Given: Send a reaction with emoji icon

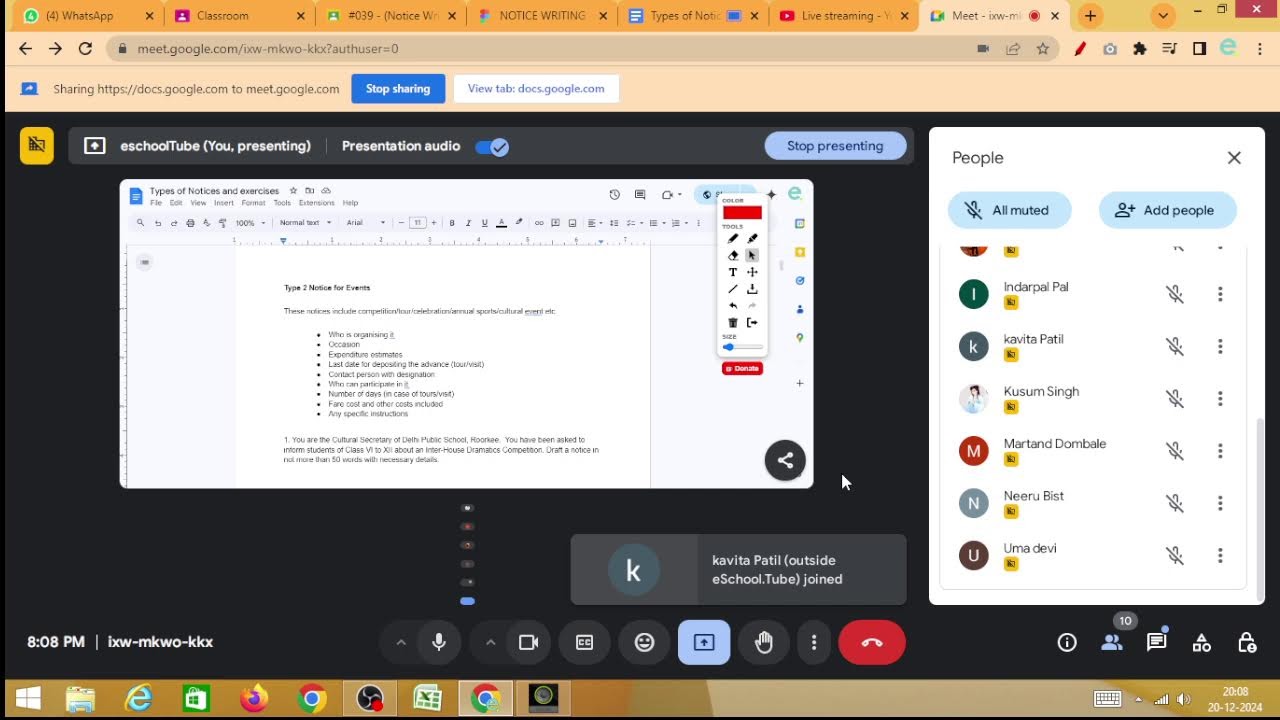Looking at the screenshot, I should [x=645, y=643].
